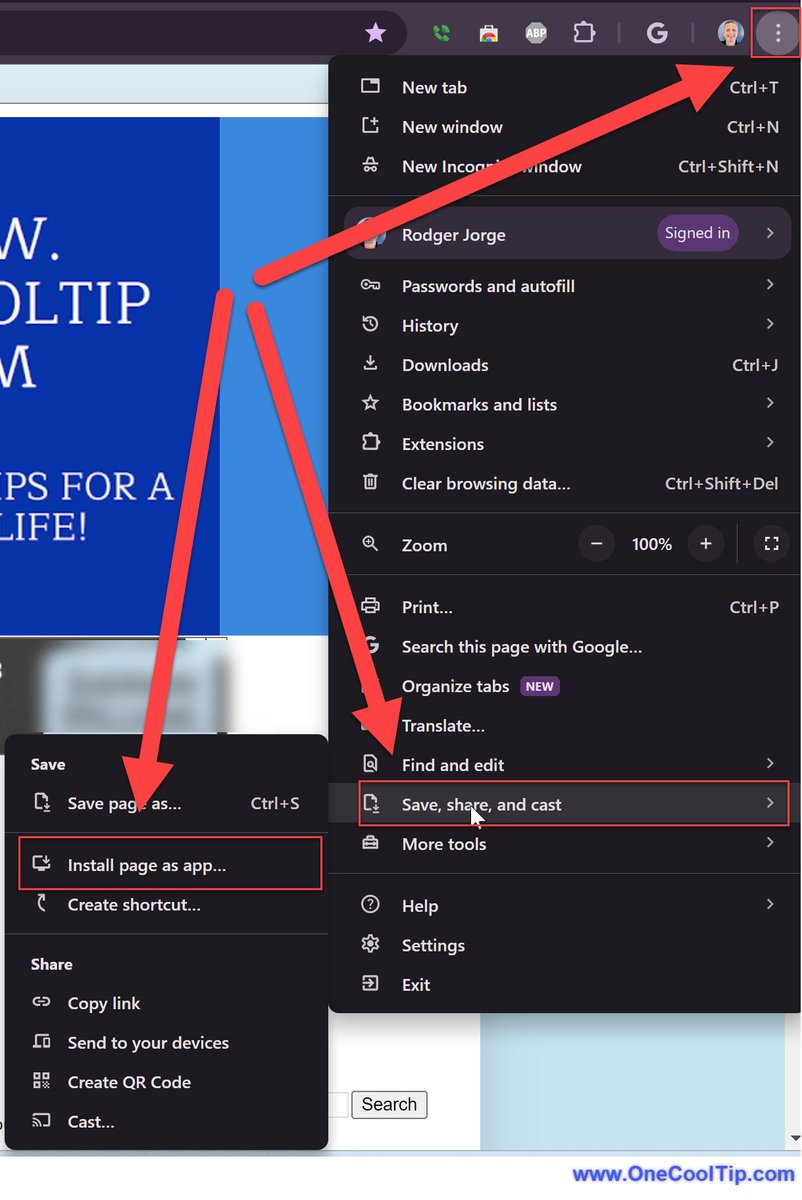Open the AdBlock Plus ABP extension icon
The height and width of the screenshot is (1200, 802).
(x=536, y=34)
